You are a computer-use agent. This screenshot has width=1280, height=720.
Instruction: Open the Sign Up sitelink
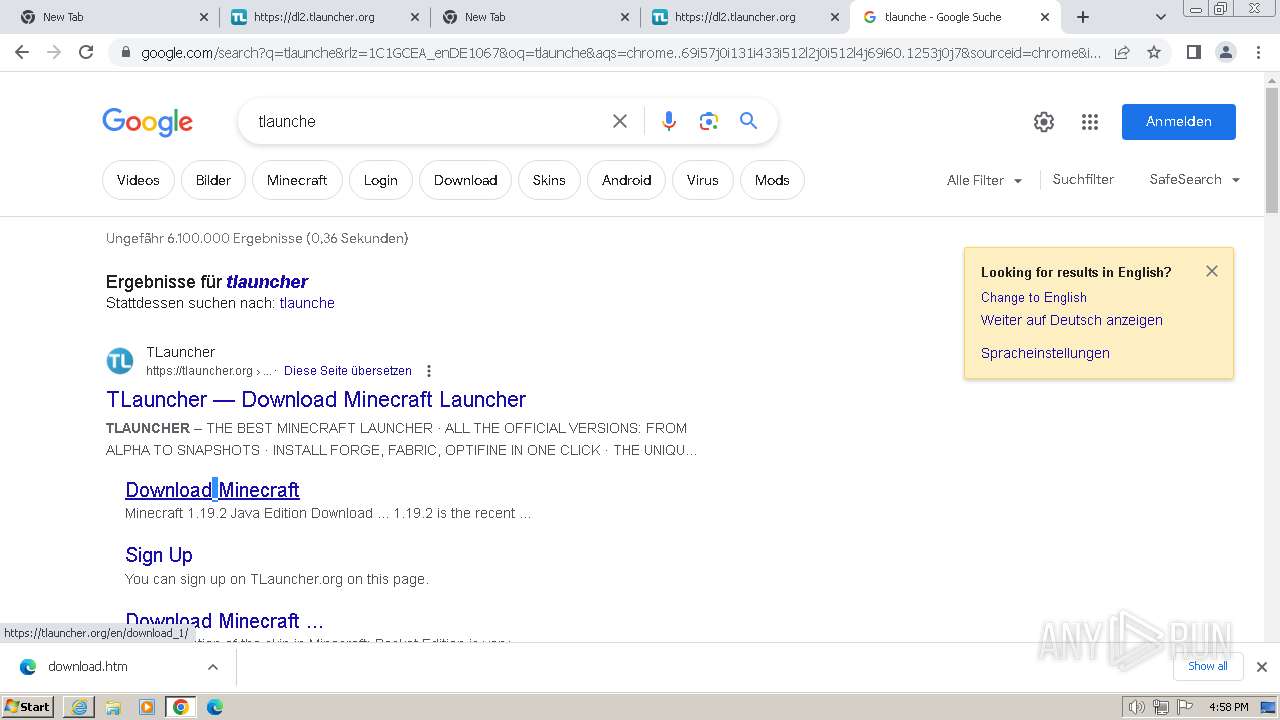159,555
